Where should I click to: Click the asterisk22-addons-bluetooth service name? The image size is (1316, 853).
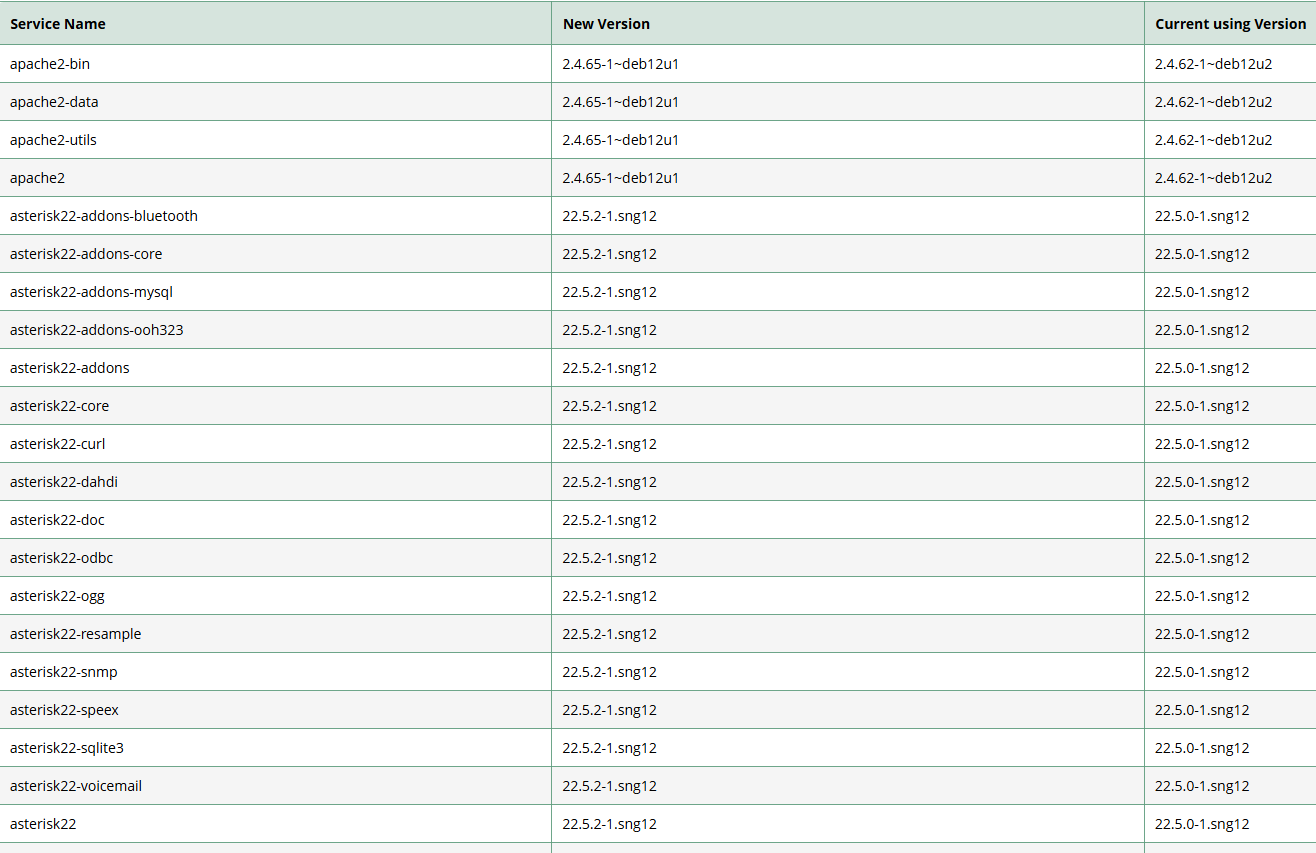pos(104,216)
